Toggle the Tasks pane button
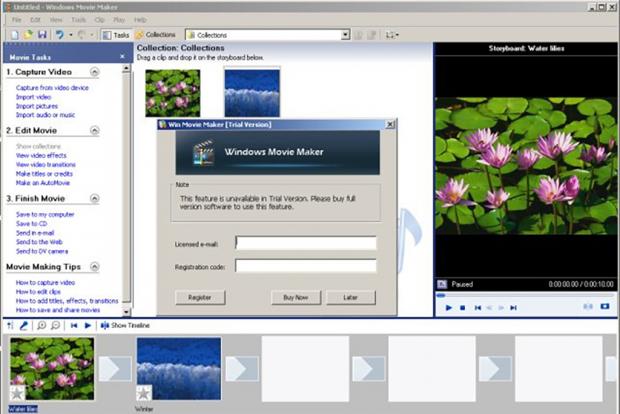Screen dimensions: 620x414 [x=115, y=35]
